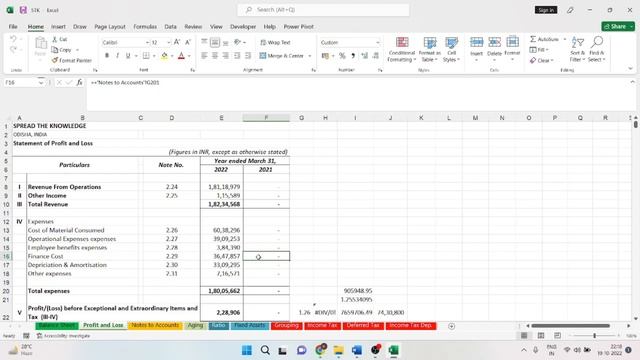
Task: Open Conditional Formatting
Action: tap(402, 49)
